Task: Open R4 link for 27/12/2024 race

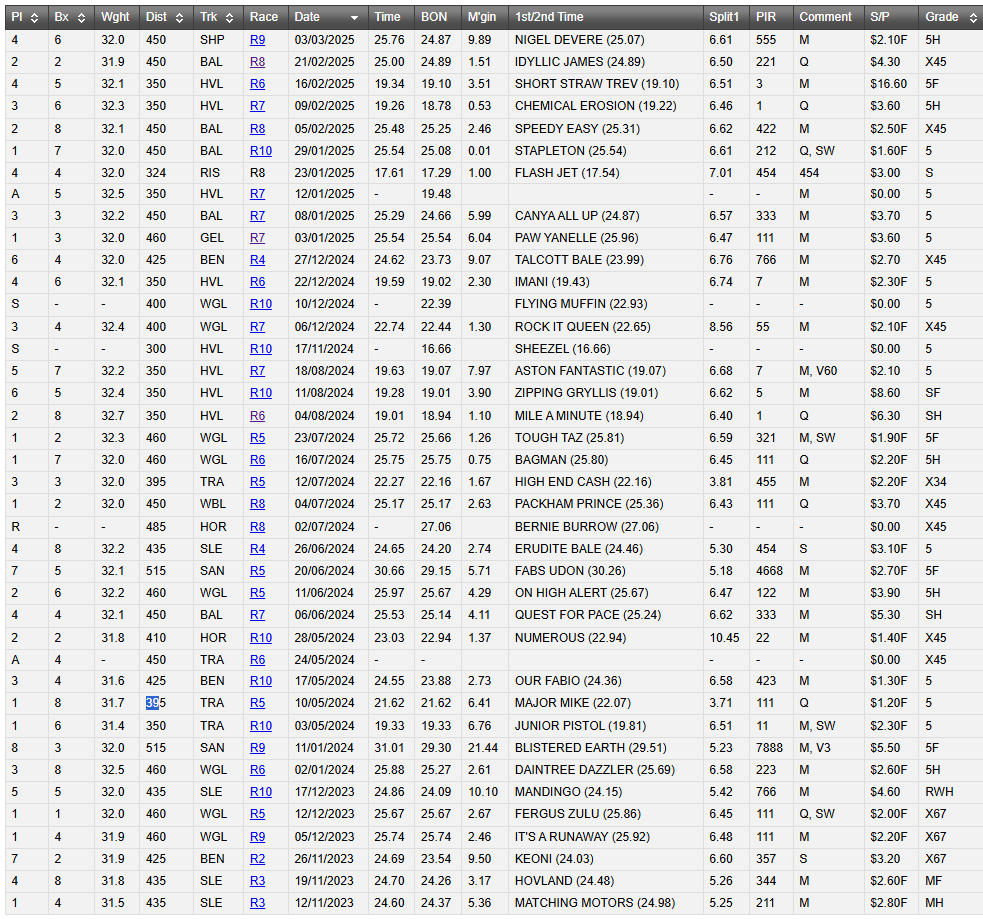Action: (x=257, y=260)
